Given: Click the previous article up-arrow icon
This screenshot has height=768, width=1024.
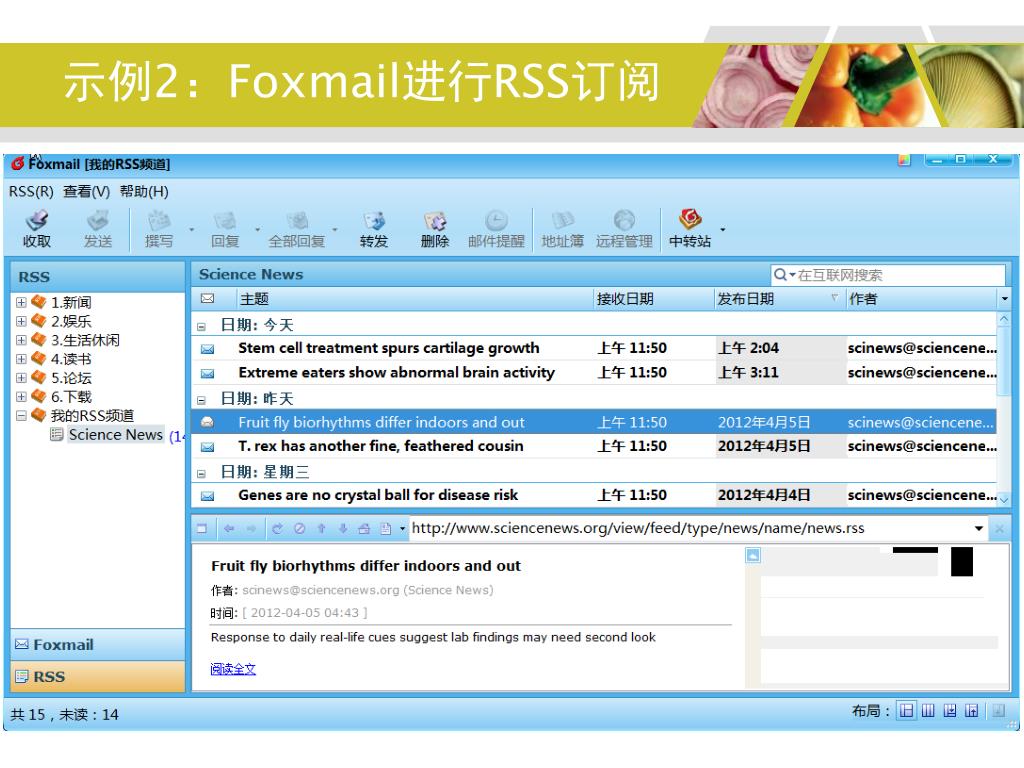Looking at the screenshot, I should 321,529.
